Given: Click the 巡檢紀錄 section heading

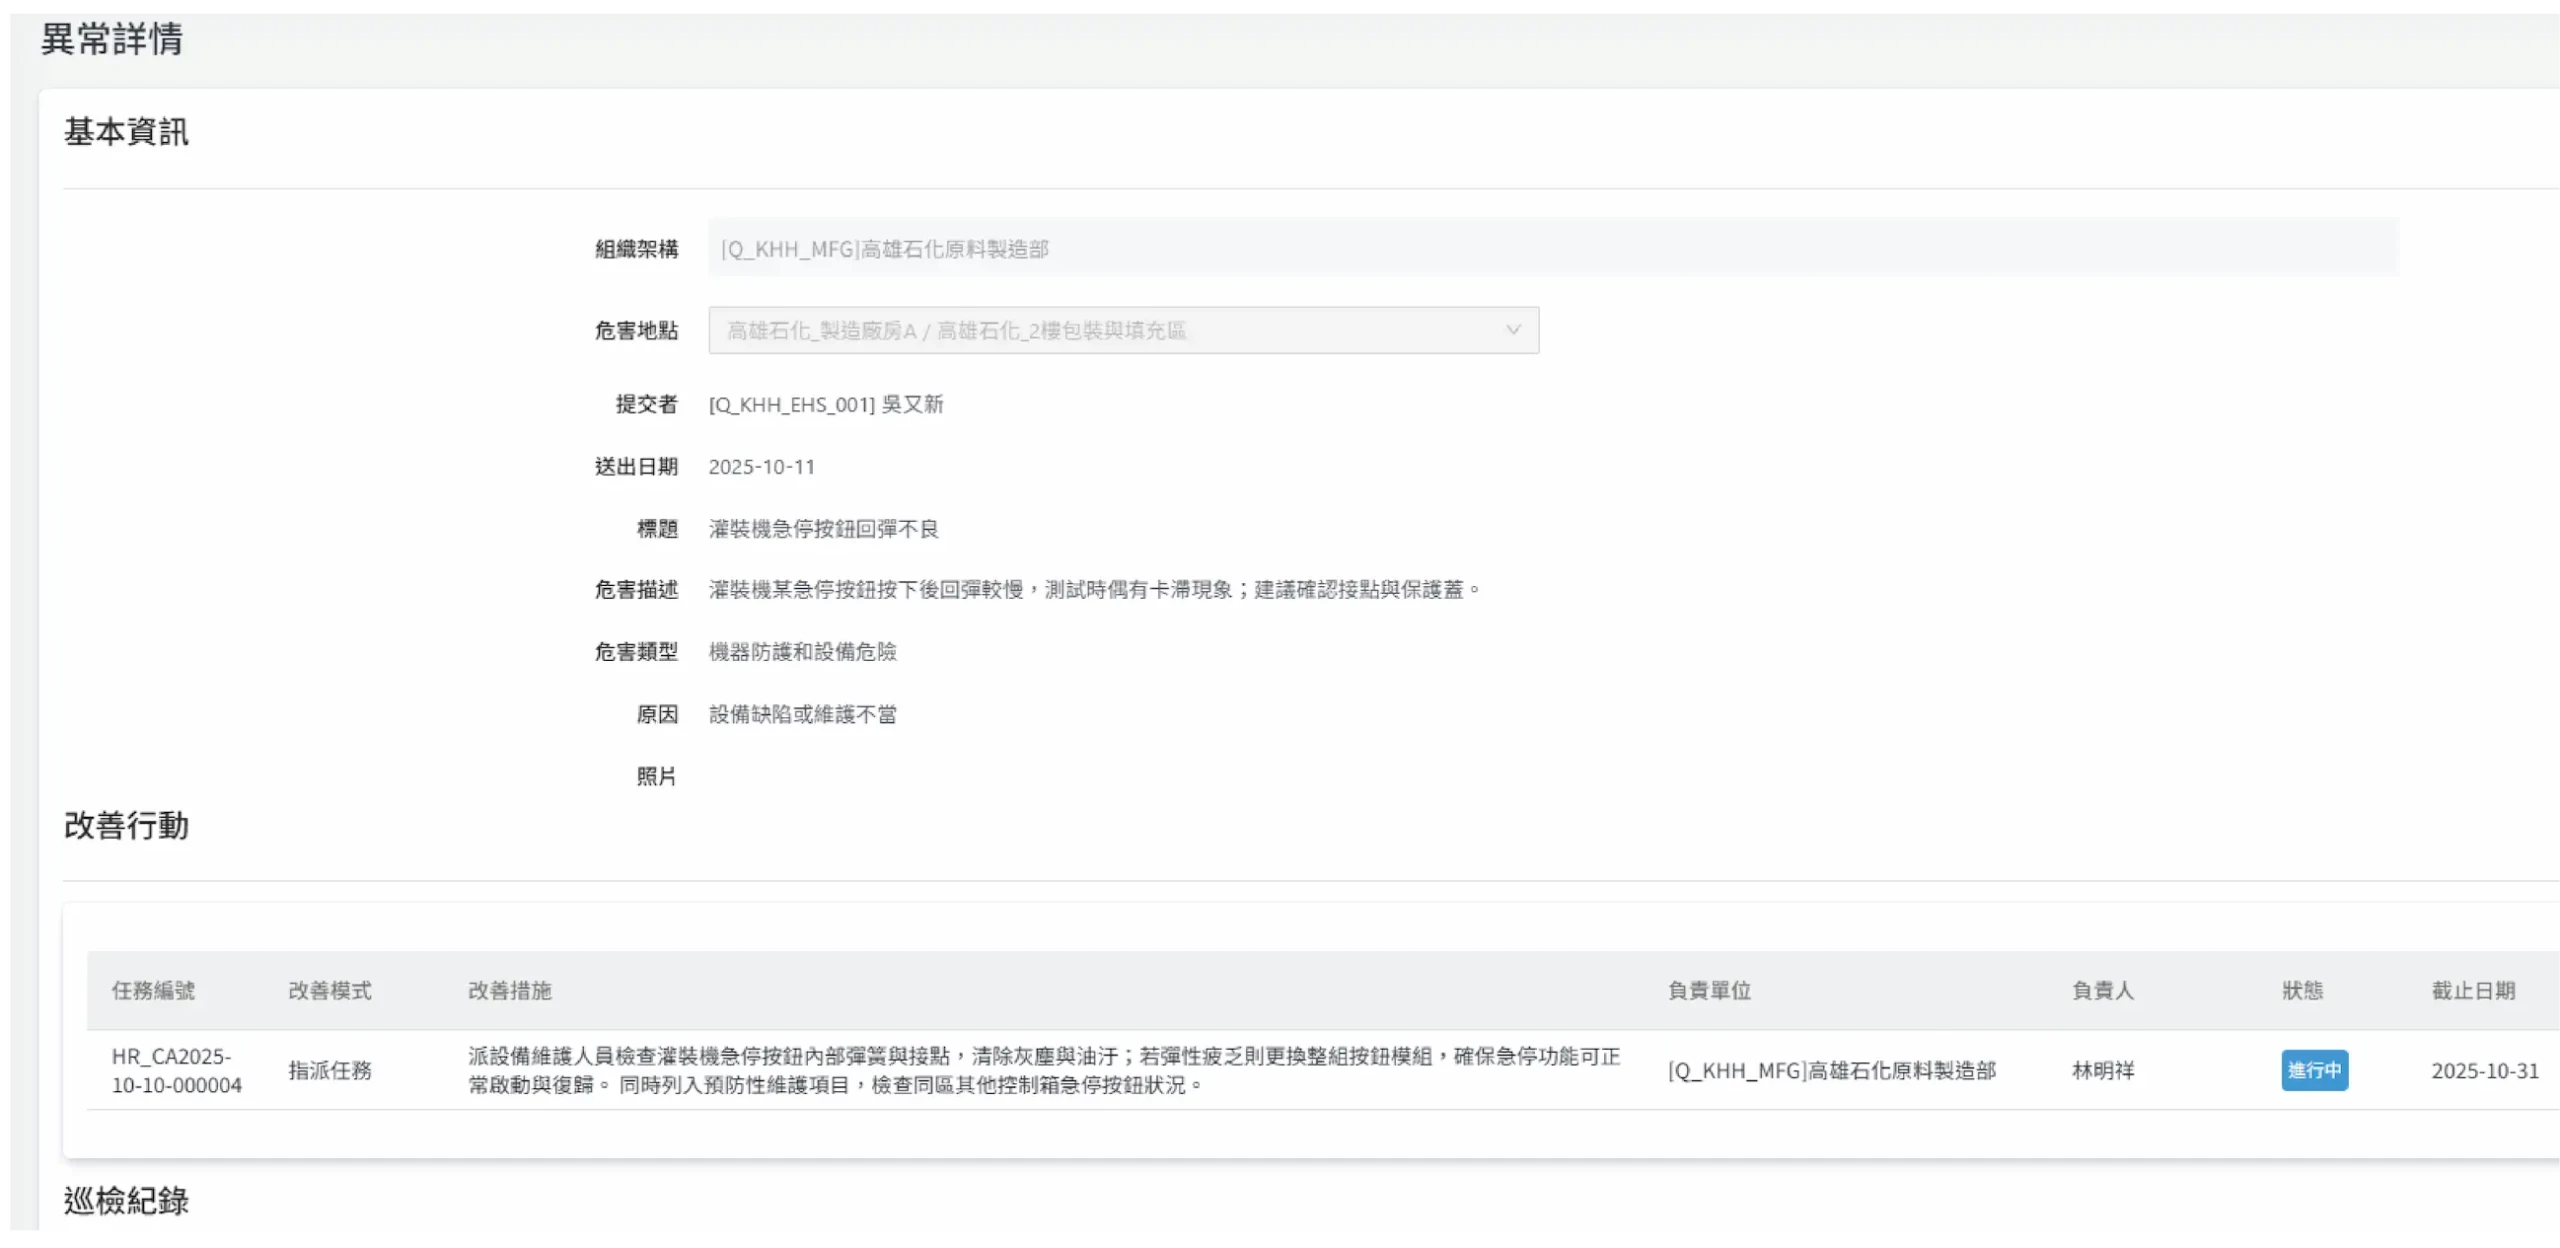Looking at the screenshot, I should point(126,1200).
